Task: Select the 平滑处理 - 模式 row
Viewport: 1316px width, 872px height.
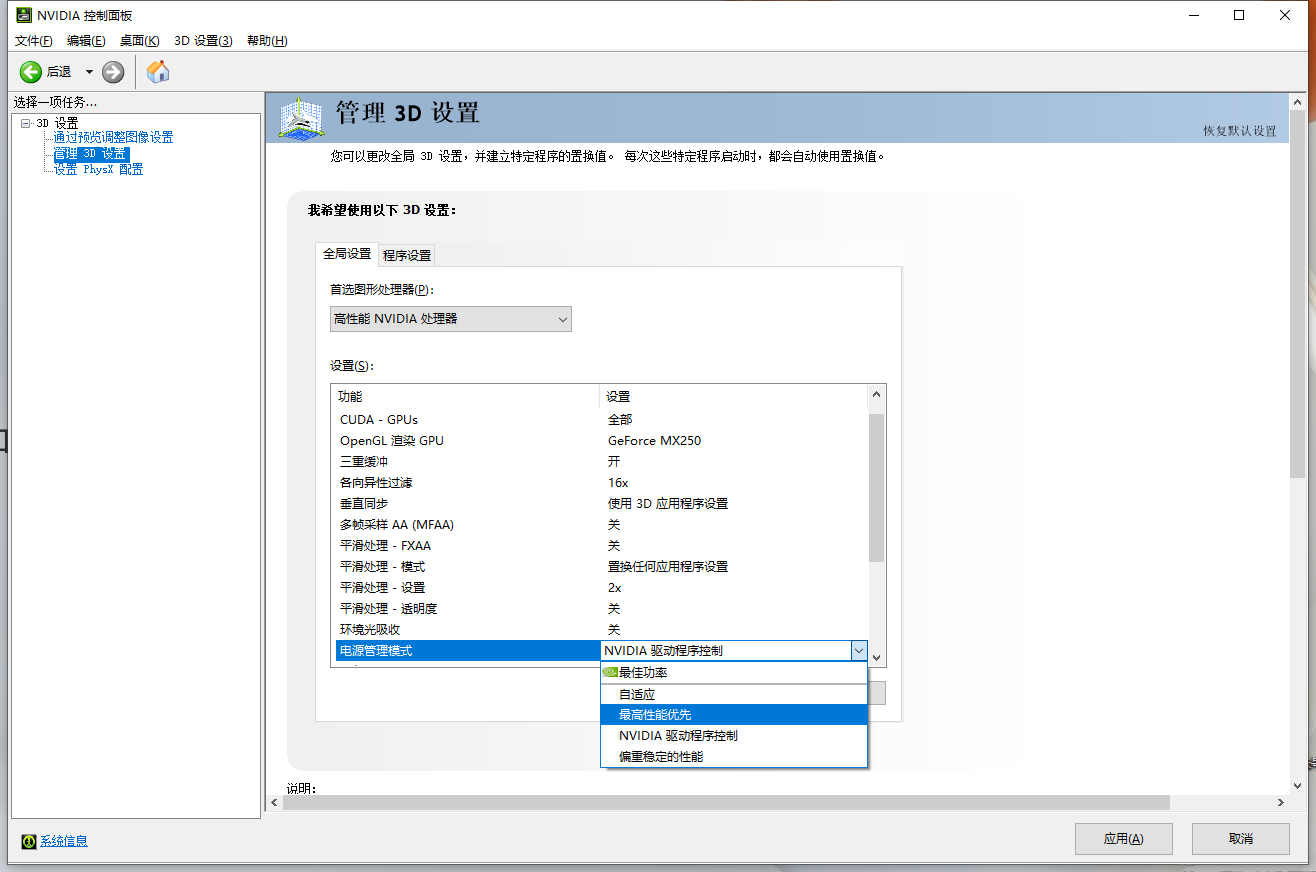Action: 600,567
